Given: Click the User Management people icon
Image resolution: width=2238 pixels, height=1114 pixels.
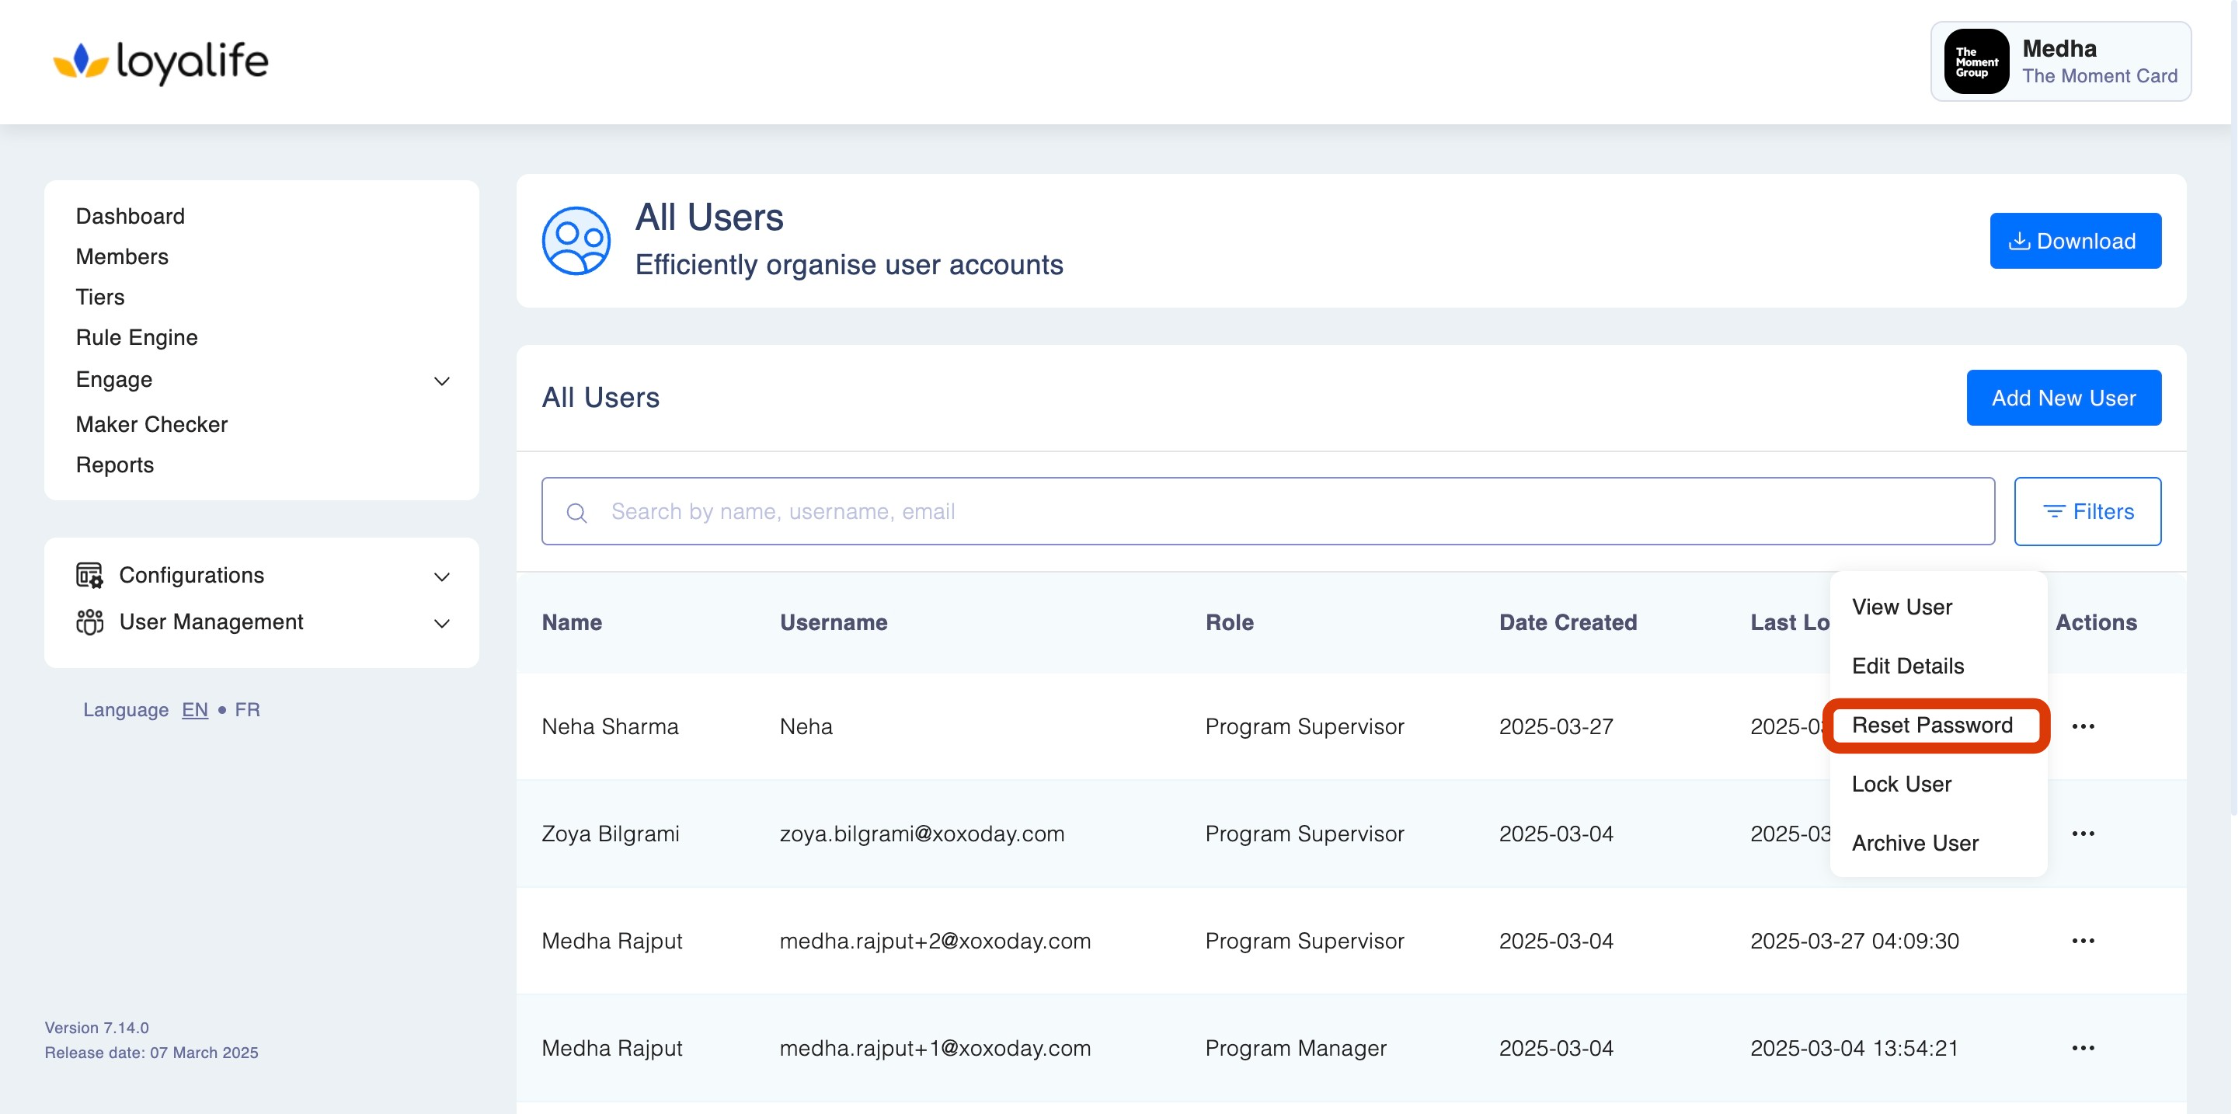Looking at the screenshot, I should pos(89,622).
